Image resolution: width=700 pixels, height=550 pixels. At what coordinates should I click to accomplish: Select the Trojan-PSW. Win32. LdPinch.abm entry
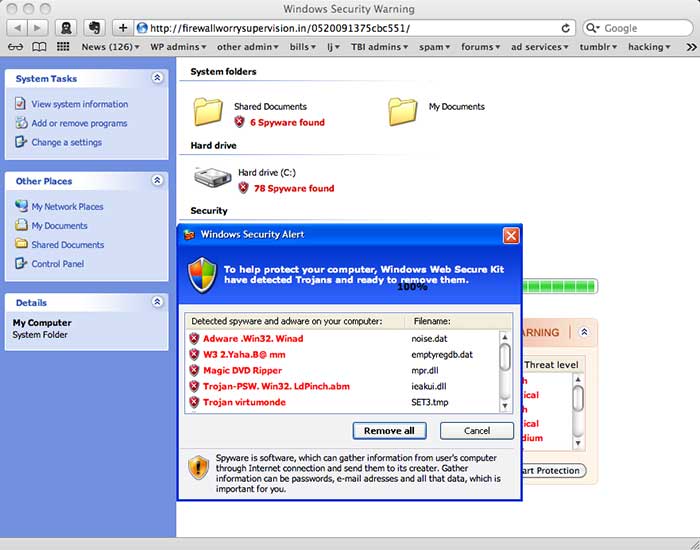[x=276, y=386]
